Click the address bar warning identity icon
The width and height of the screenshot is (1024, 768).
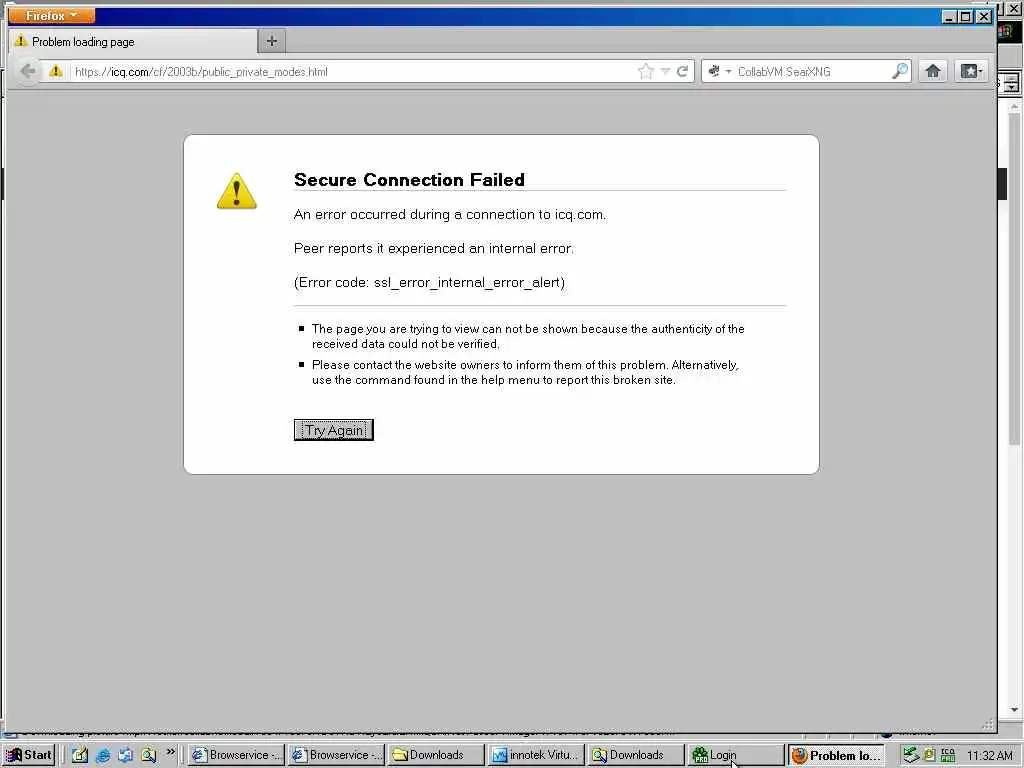[56, 71]
